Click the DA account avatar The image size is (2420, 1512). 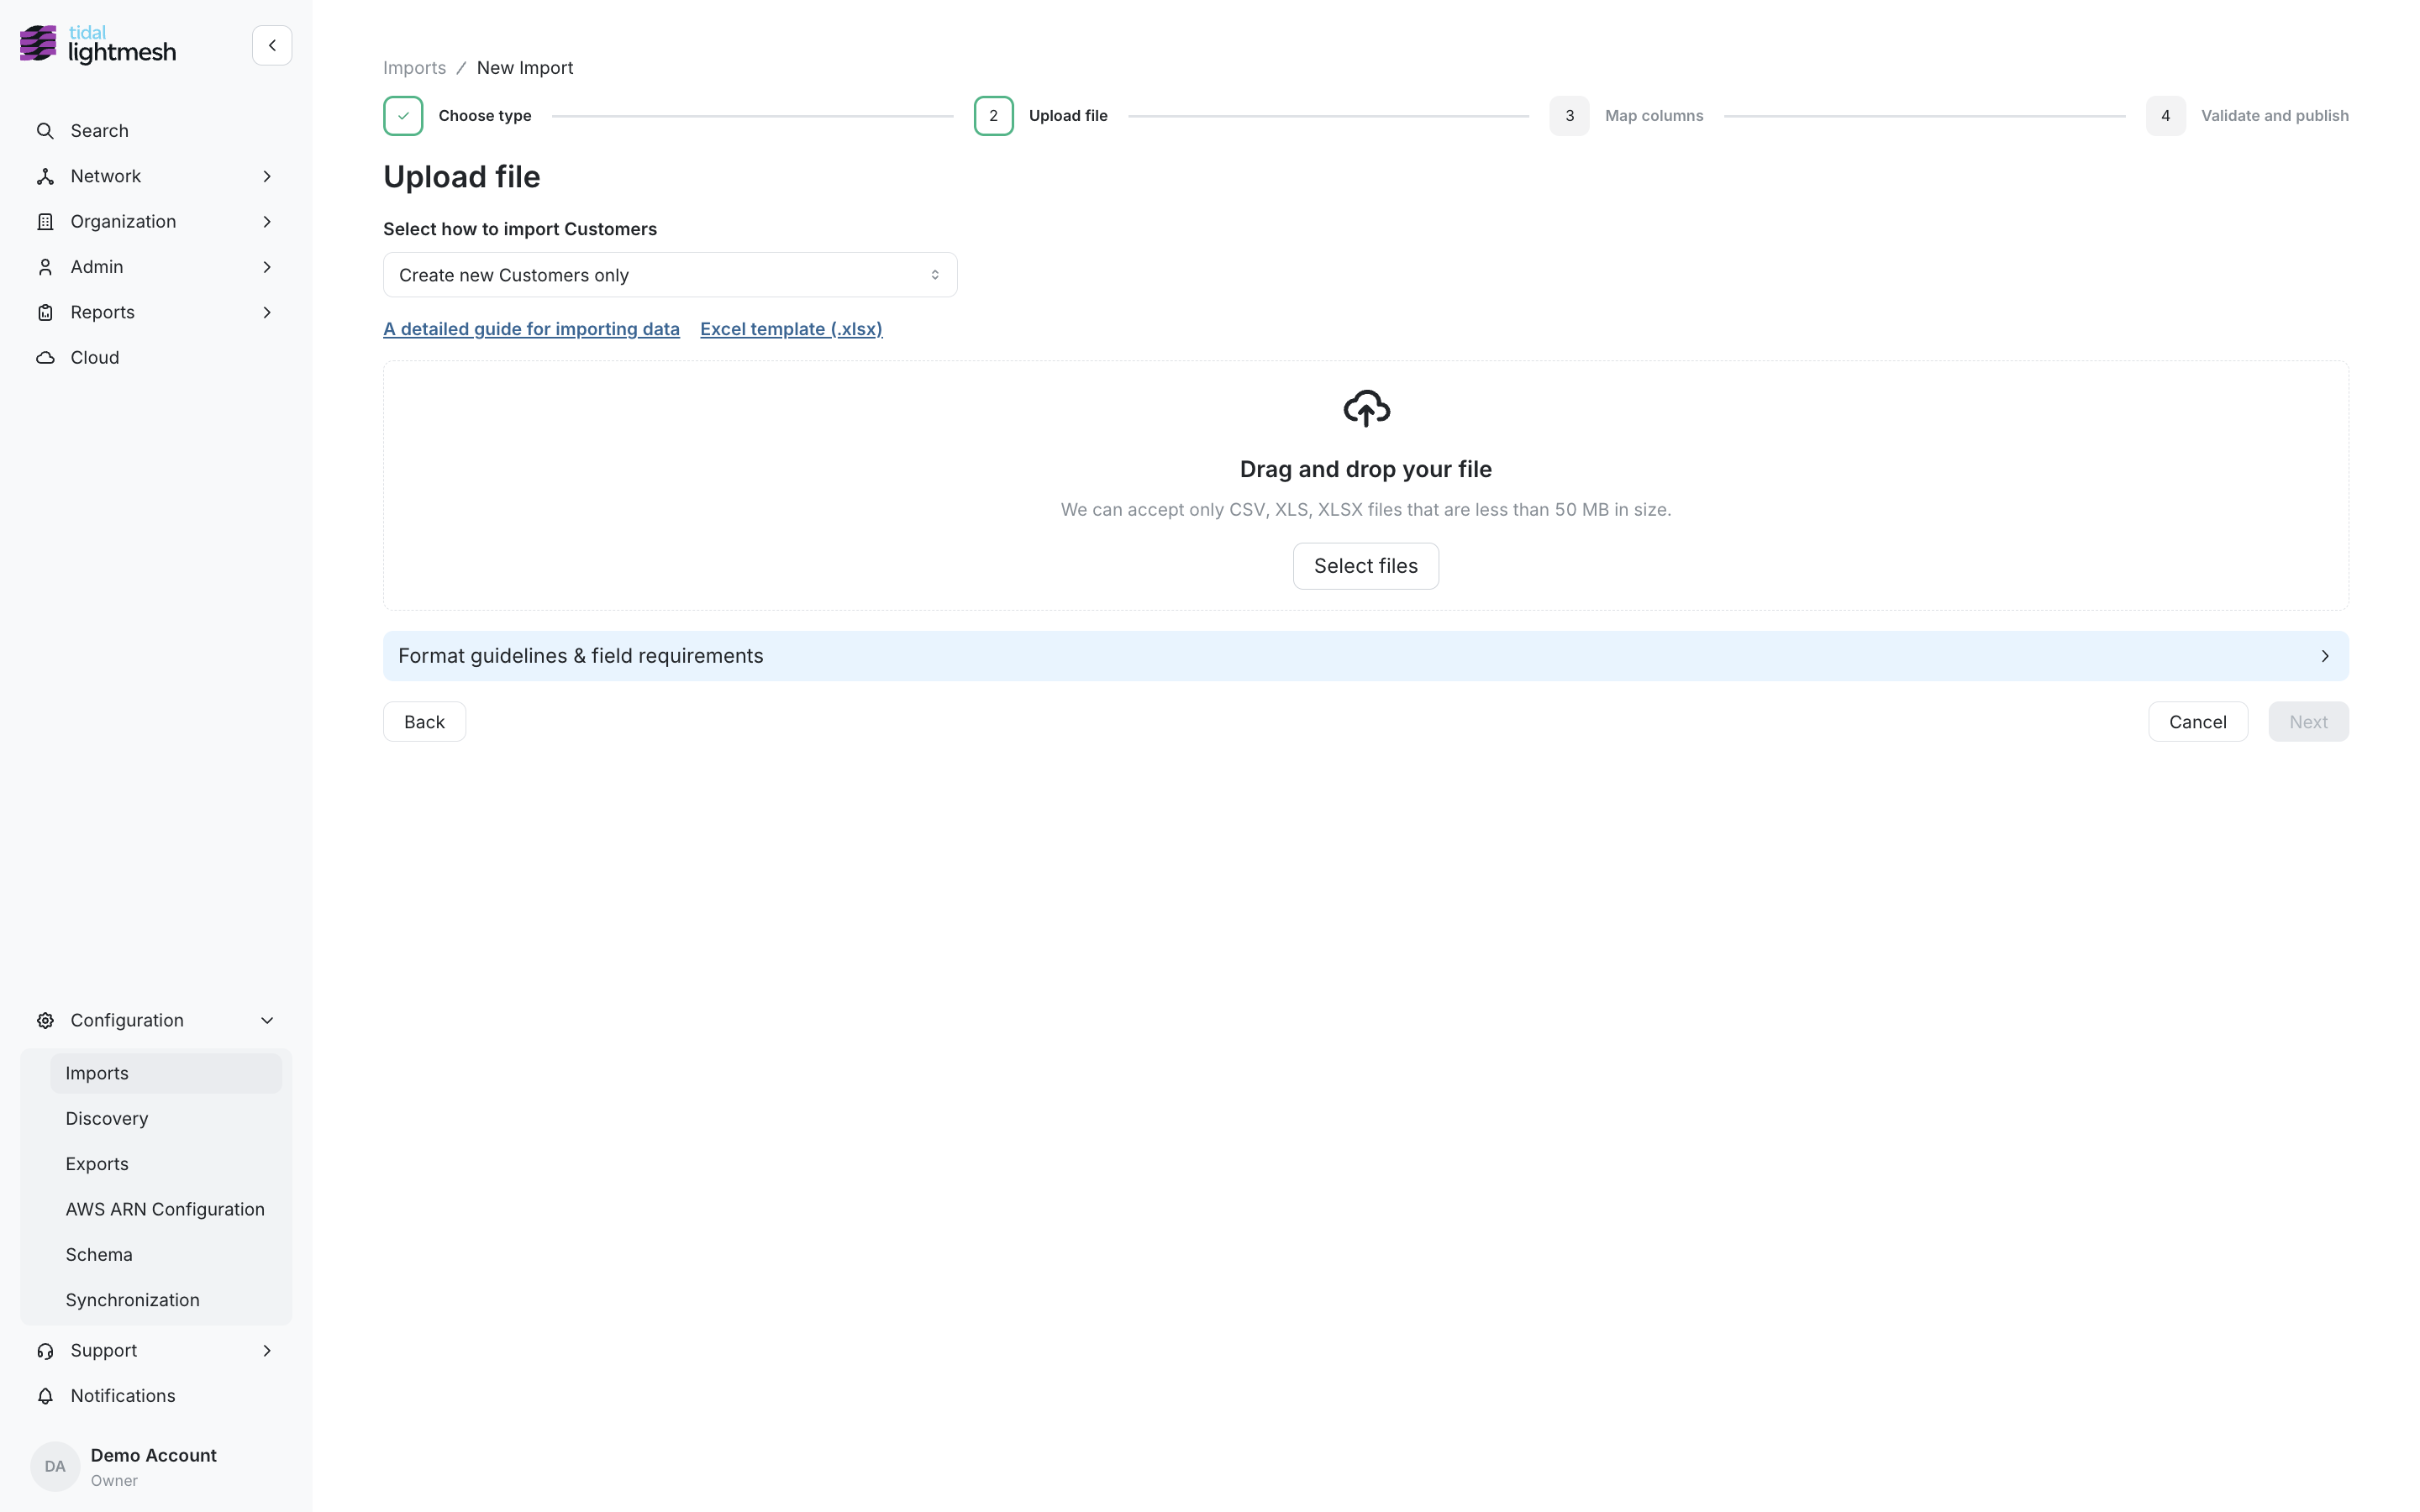55,1466
